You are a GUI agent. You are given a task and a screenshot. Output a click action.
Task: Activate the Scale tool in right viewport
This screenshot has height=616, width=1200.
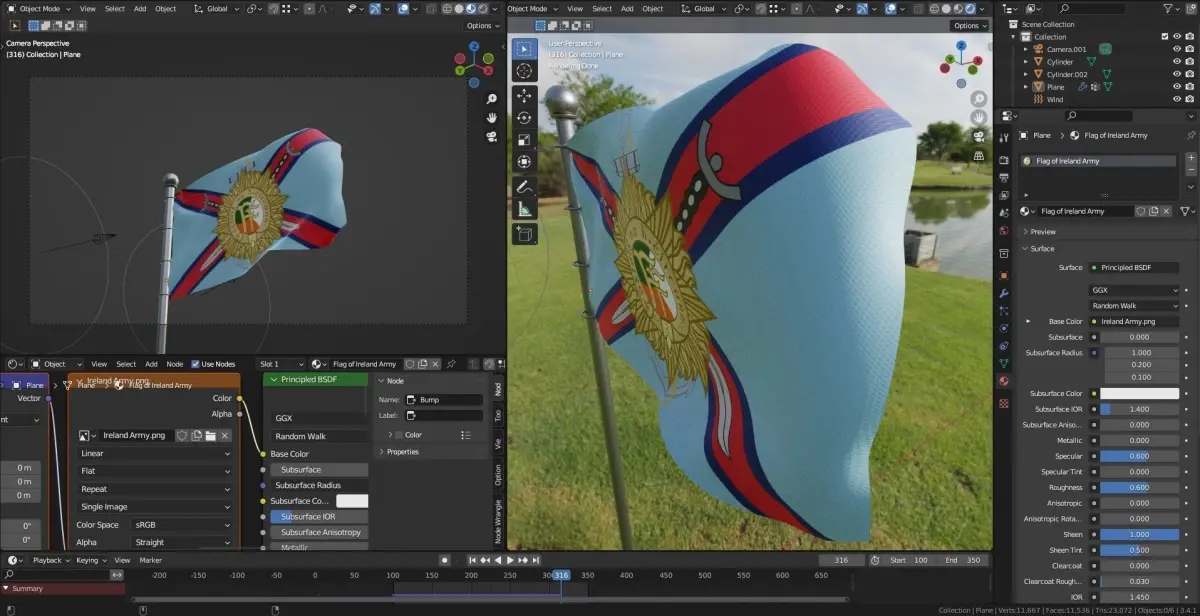(x=525, y=140)
